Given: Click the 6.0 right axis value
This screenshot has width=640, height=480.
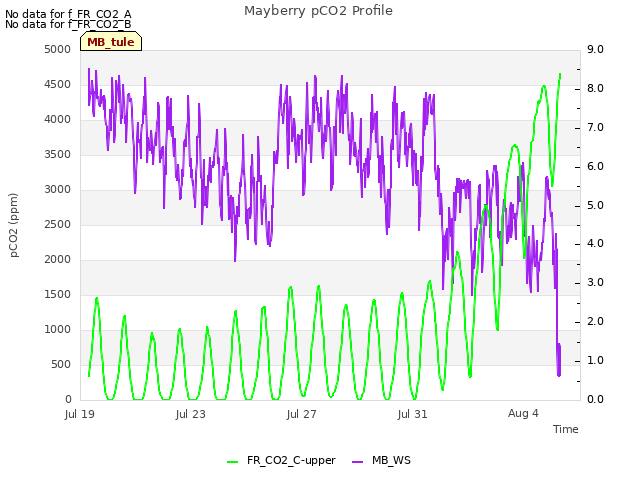Looking at the screenshot, I should pyautogui.click(x=595, y=167).
